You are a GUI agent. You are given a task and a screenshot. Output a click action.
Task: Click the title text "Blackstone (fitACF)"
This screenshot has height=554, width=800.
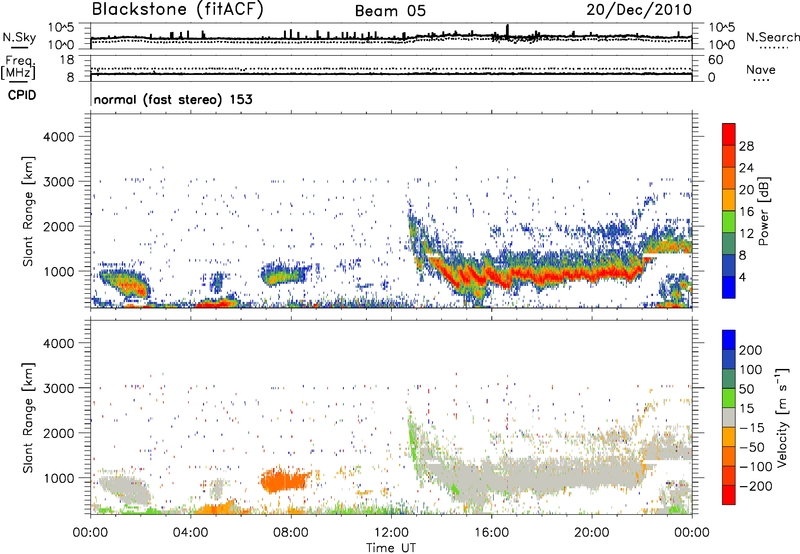coord(178,10)
